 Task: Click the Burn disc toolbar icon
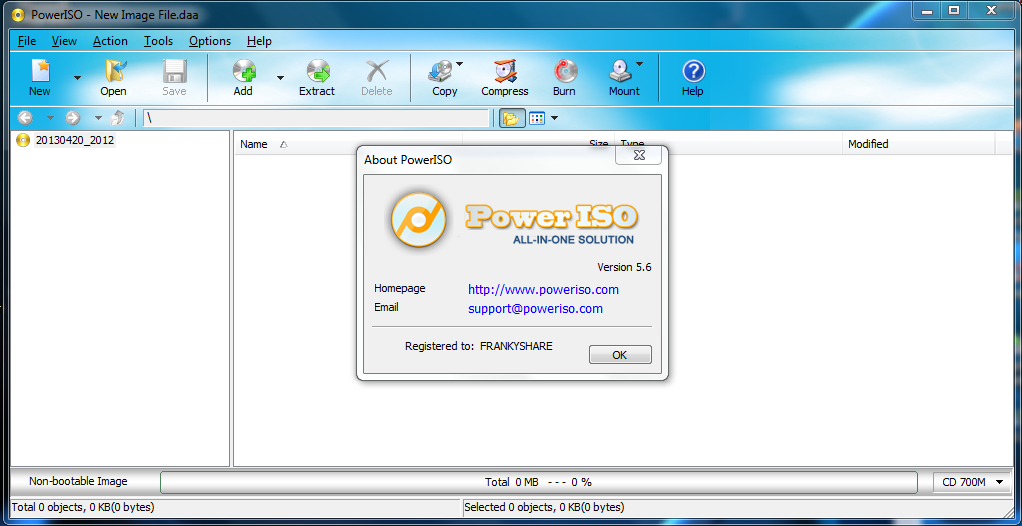[x=565, y=71]
